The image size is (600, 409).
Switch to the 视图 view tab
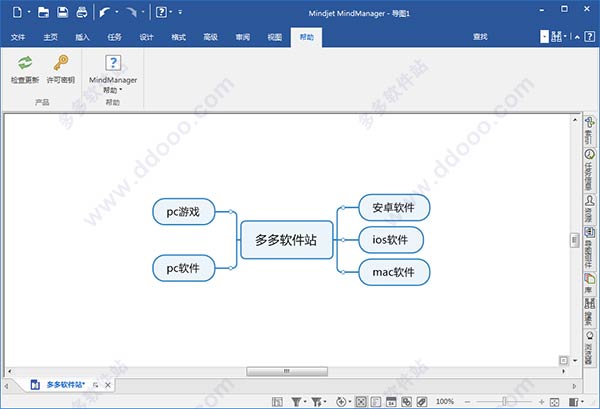tap(274, 37)
